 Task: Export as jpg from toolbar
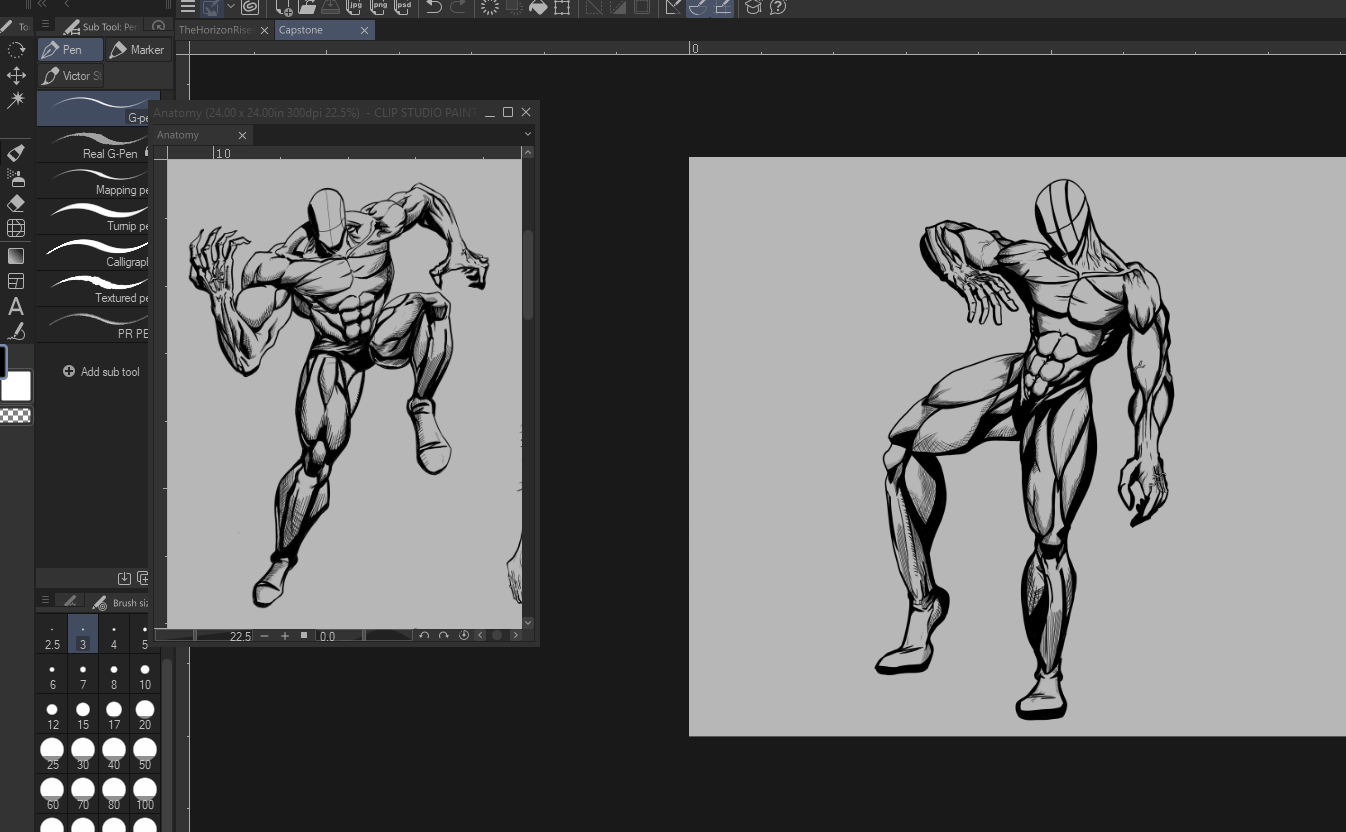point(354,7)
